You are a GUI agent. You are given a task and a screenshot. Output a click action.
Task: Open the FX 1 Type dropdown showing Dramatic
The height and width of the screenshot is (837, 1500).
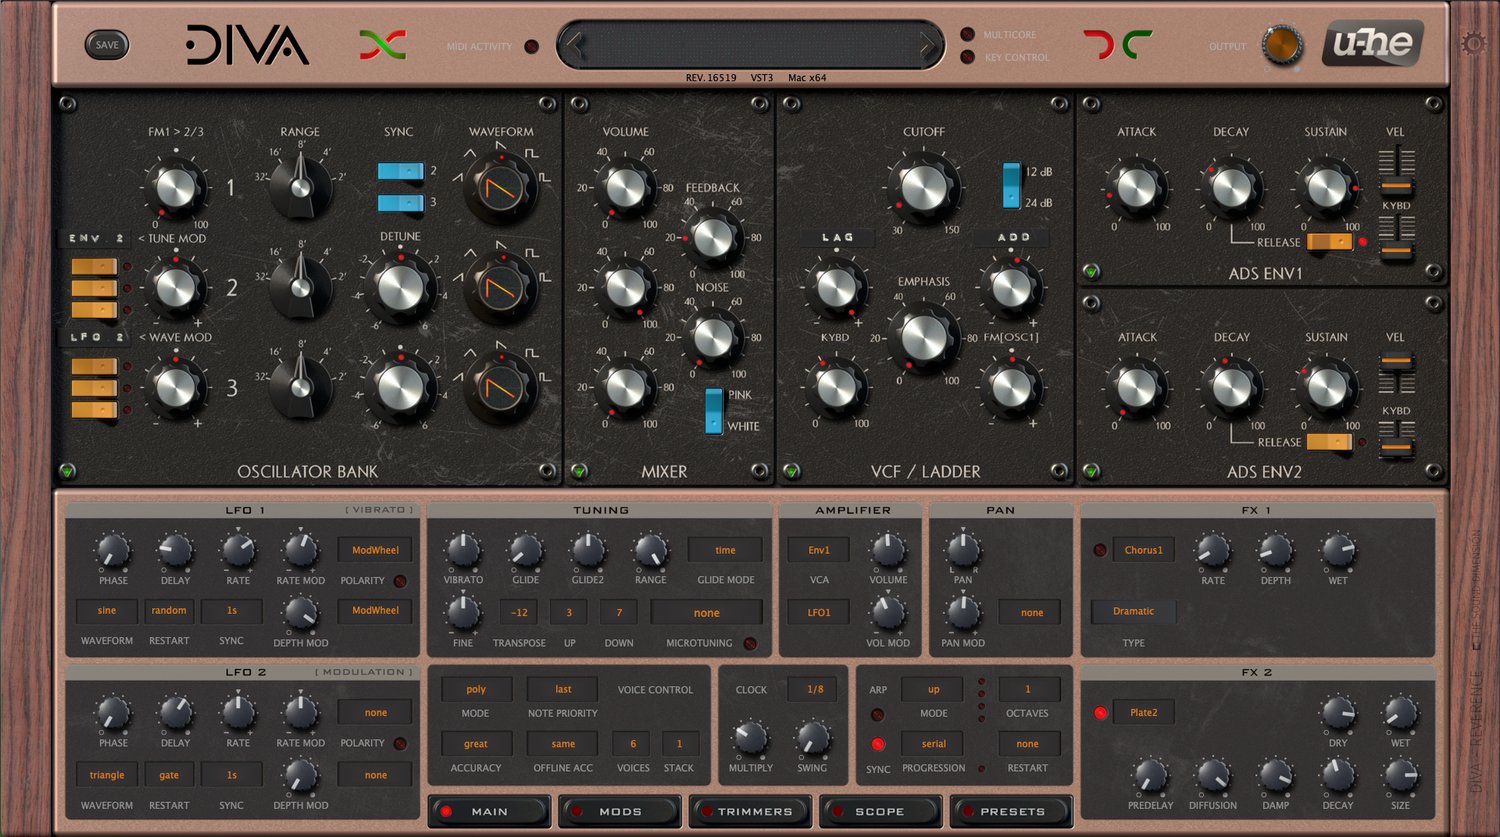[1134, 611]
